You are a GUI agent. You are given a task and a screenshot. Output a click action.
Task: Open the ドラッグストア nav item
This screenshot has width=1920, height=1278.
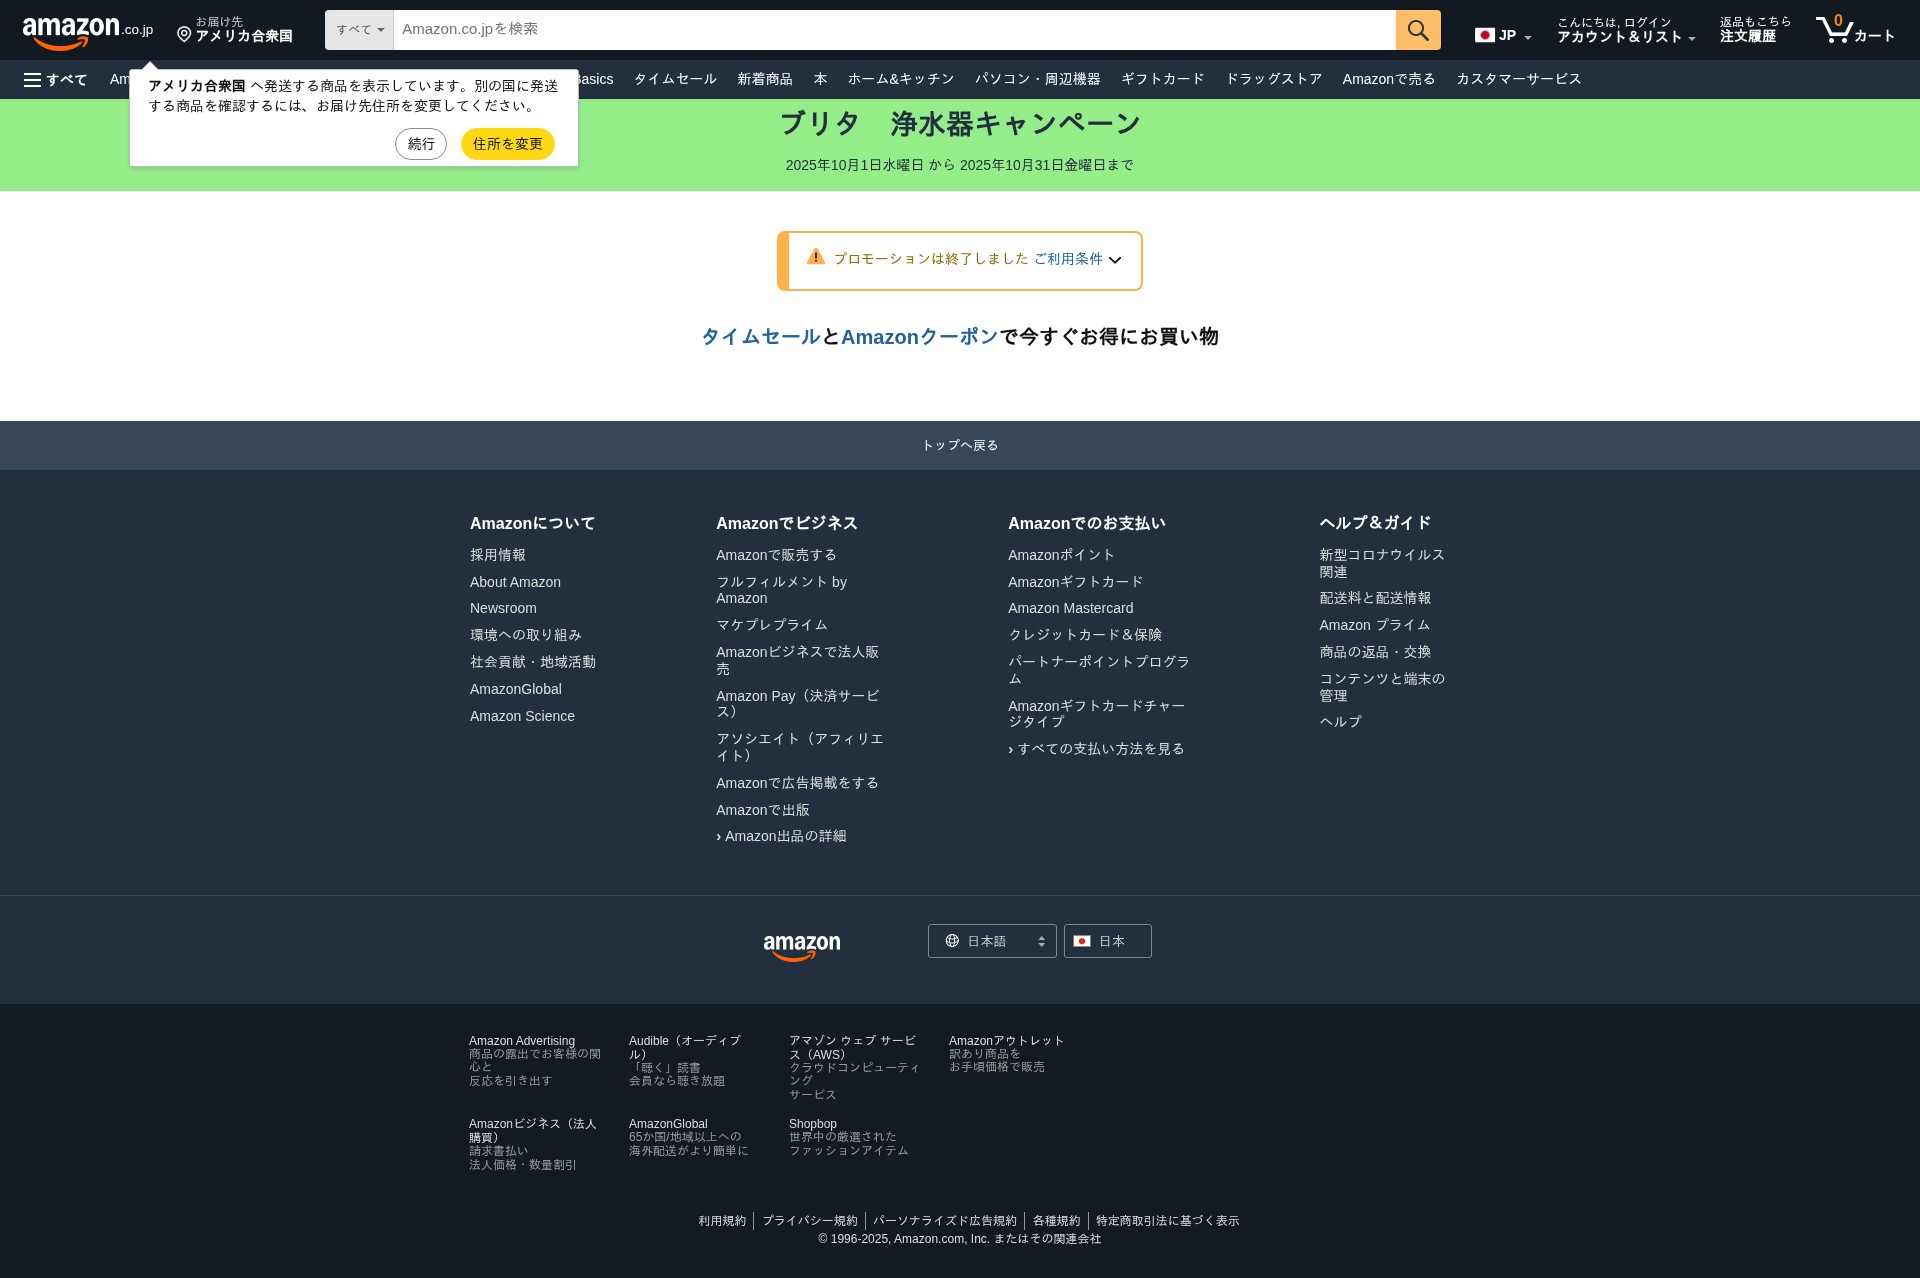click(x=1274, y=79)
